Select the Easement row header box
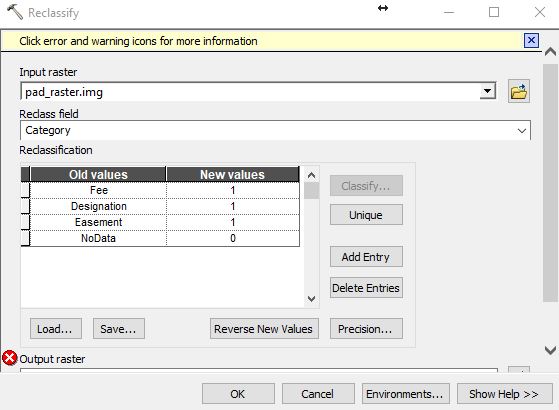This screenshot has height=410, width=559. pos(25,222)
